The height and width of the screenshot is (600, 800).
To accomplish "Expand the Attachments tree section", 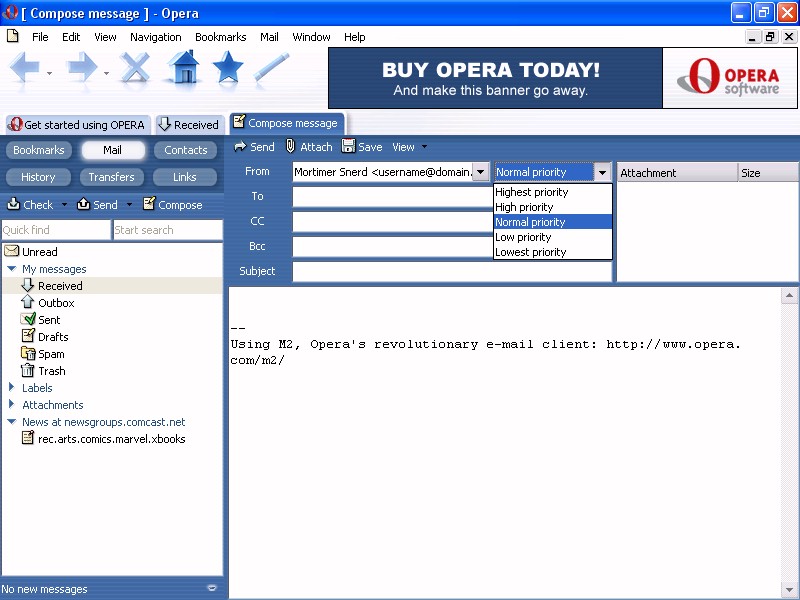I will pyautogui.click(x=11, y=405).
